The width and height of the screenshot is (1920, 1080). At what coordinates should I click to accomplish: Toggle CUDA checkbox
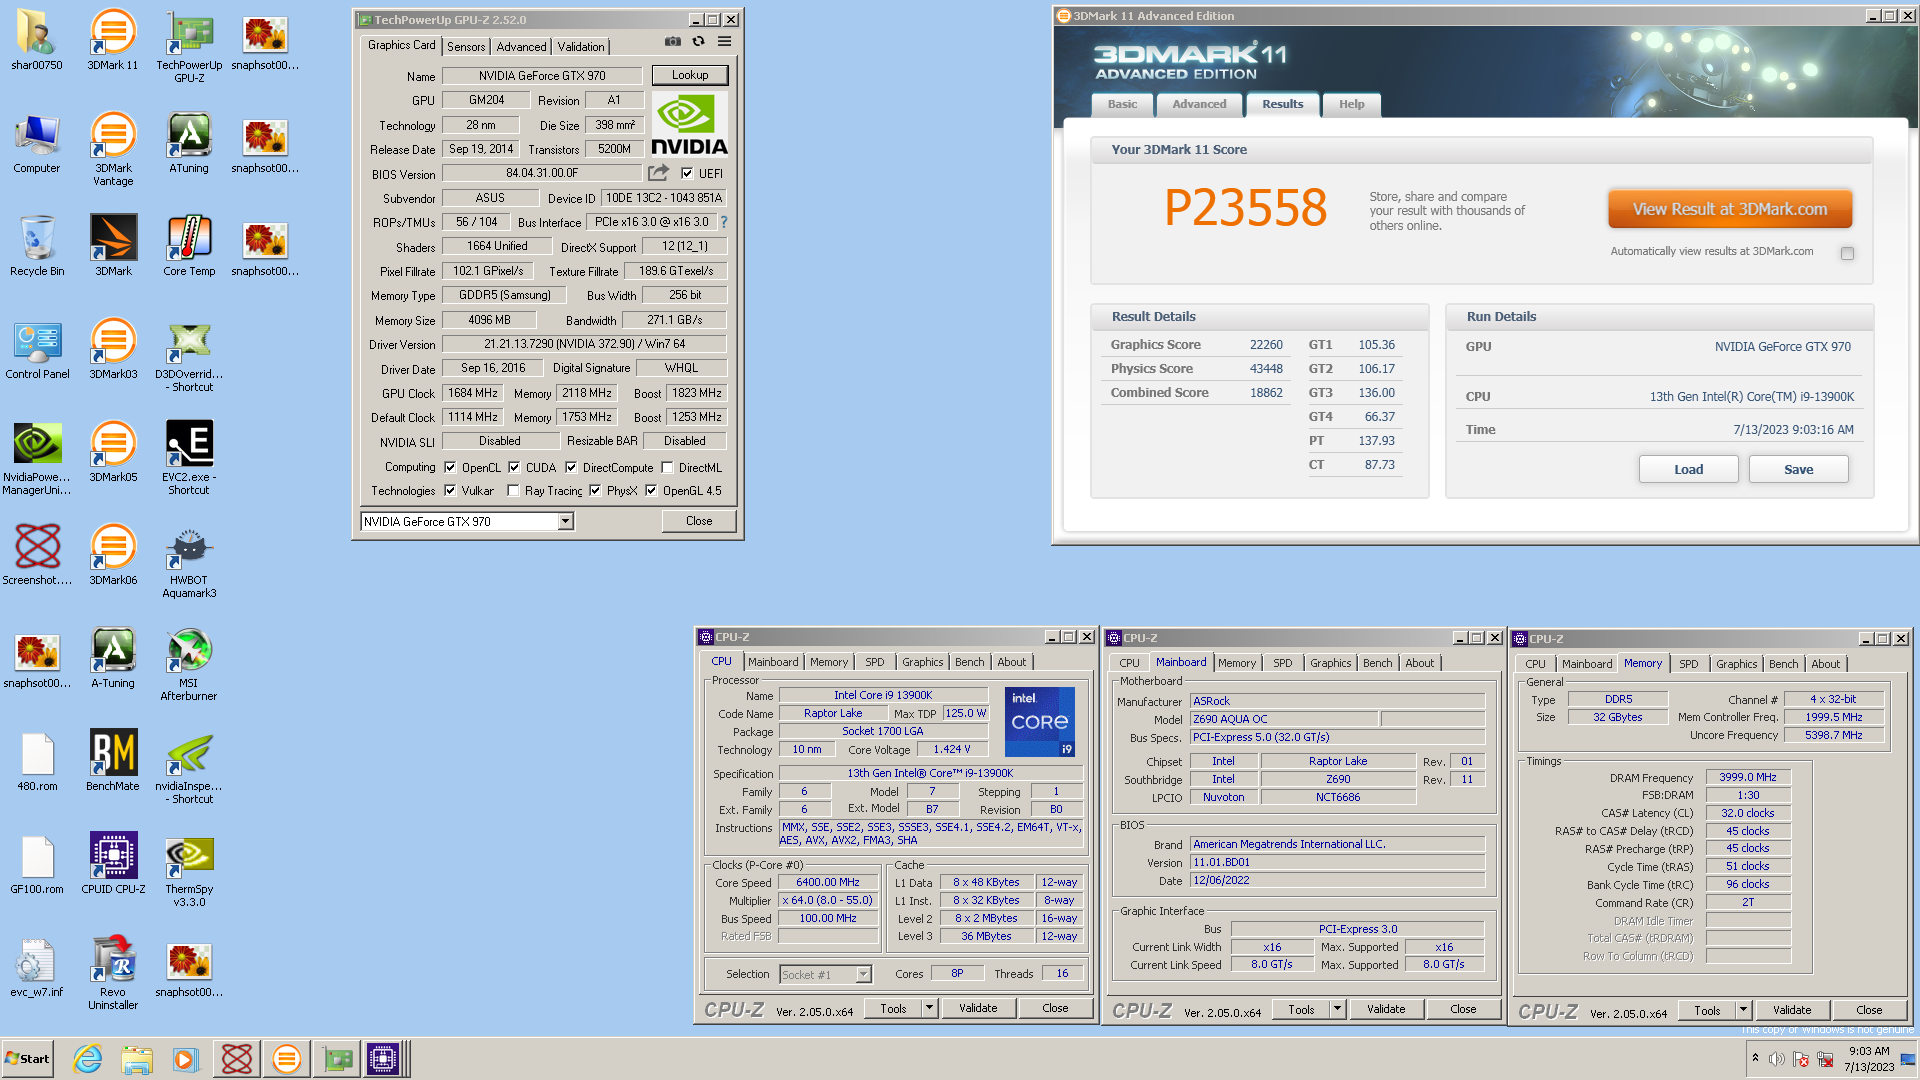click(514, 467)
